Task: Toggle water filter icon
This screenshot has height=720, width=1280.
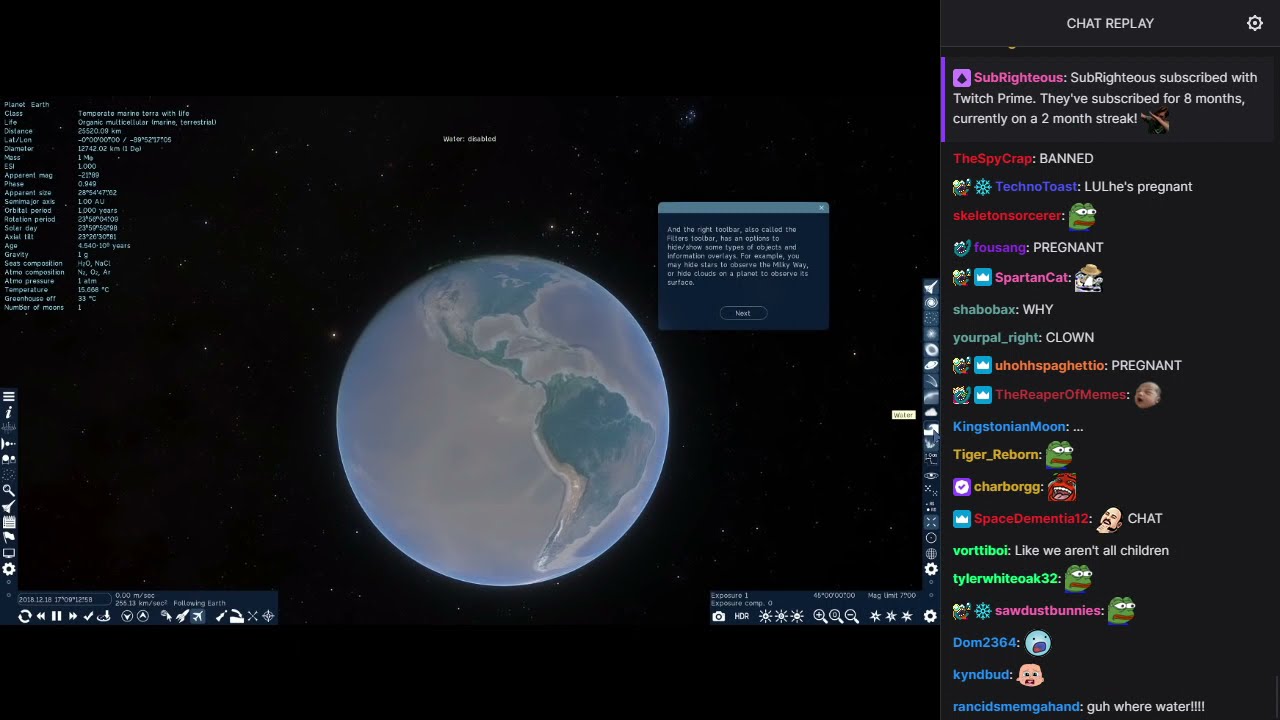Action: point(931,428)
